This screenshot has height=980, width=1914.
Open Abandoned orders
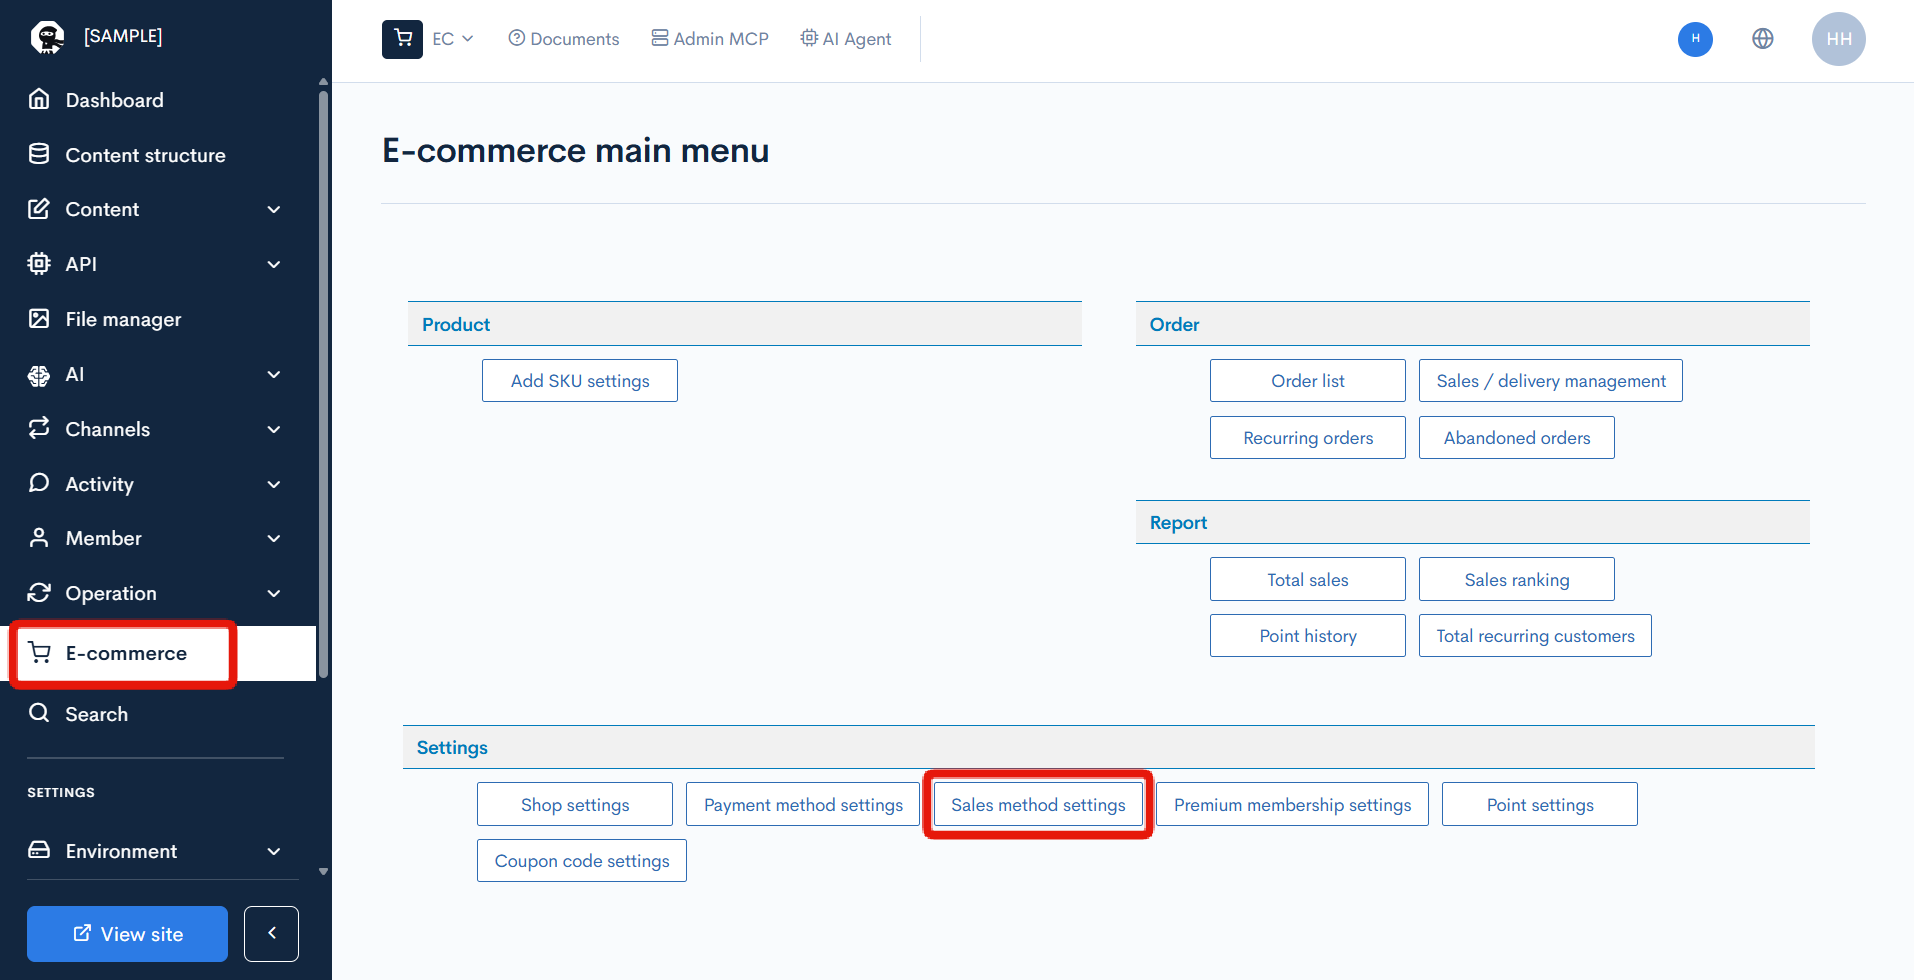[x=1516, y=438]
